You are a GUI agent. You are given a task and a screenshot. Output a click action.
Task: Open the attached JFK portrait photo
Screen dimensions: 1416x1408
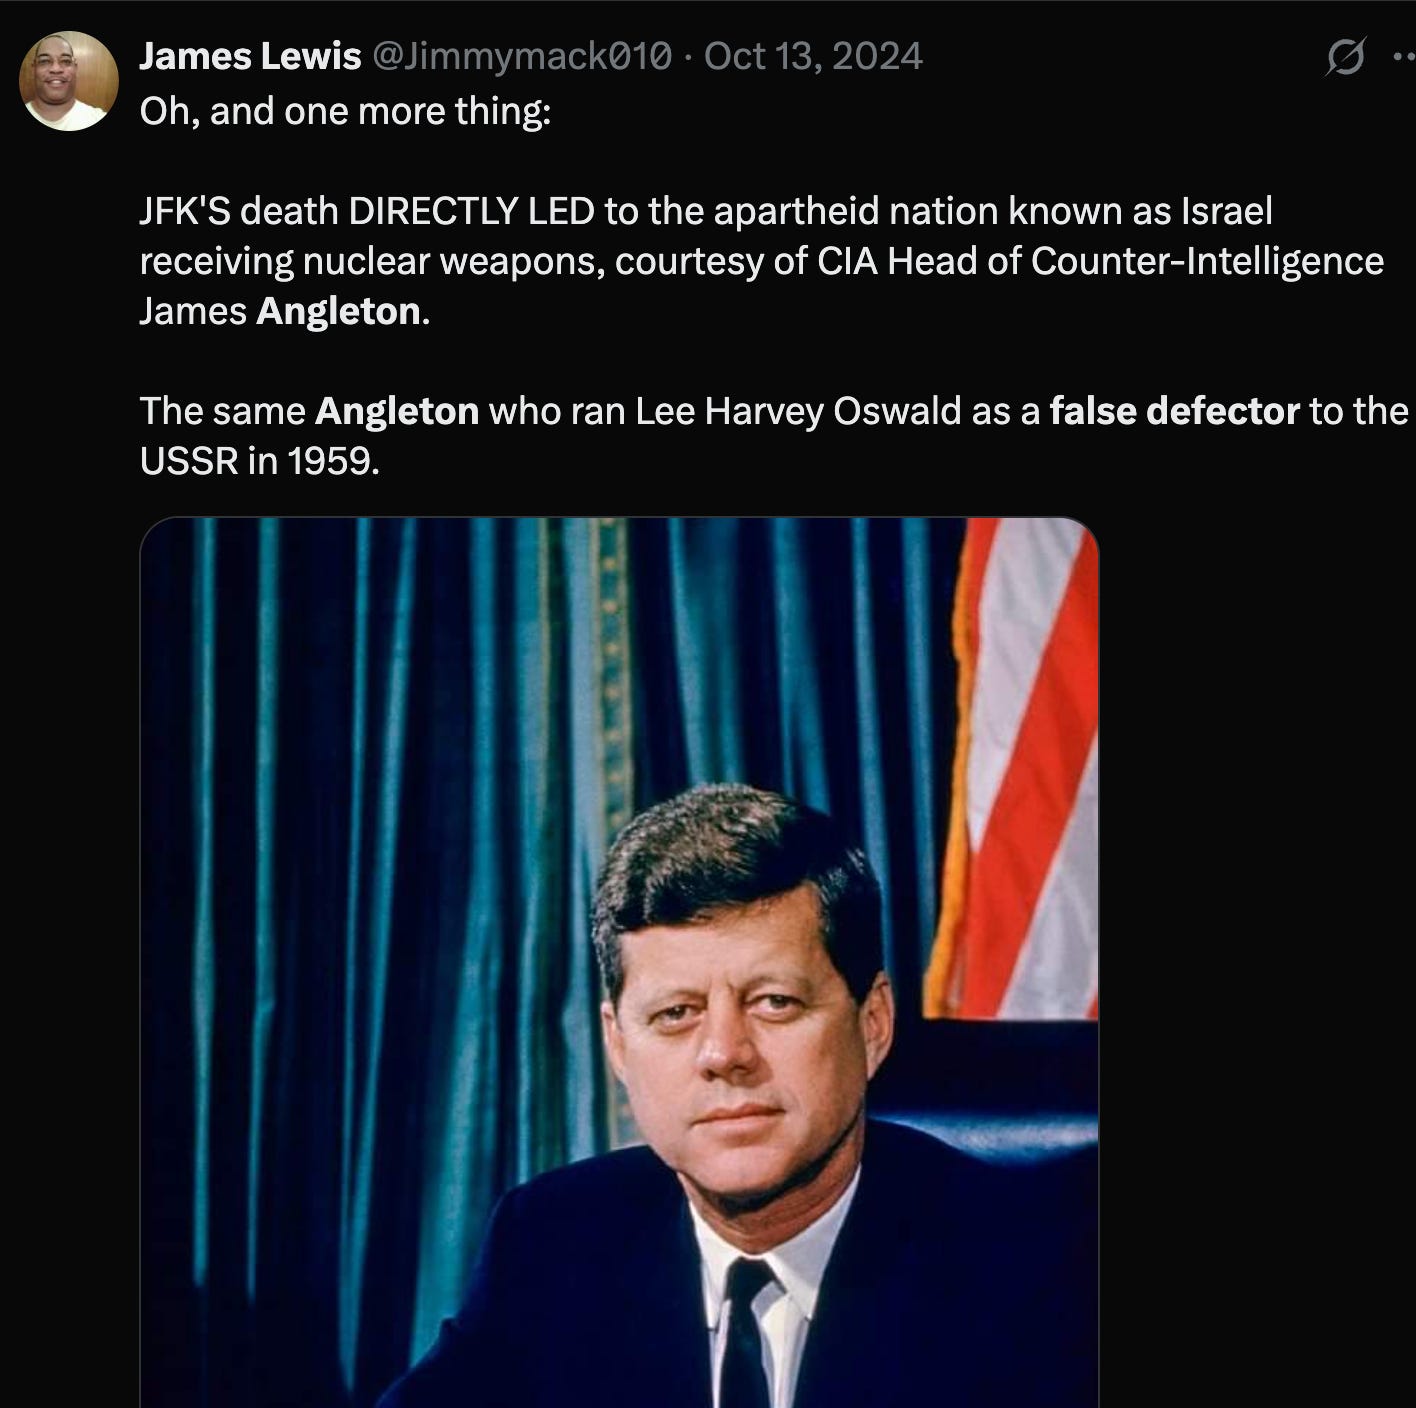pyautogui.click(x=619, y=962)
